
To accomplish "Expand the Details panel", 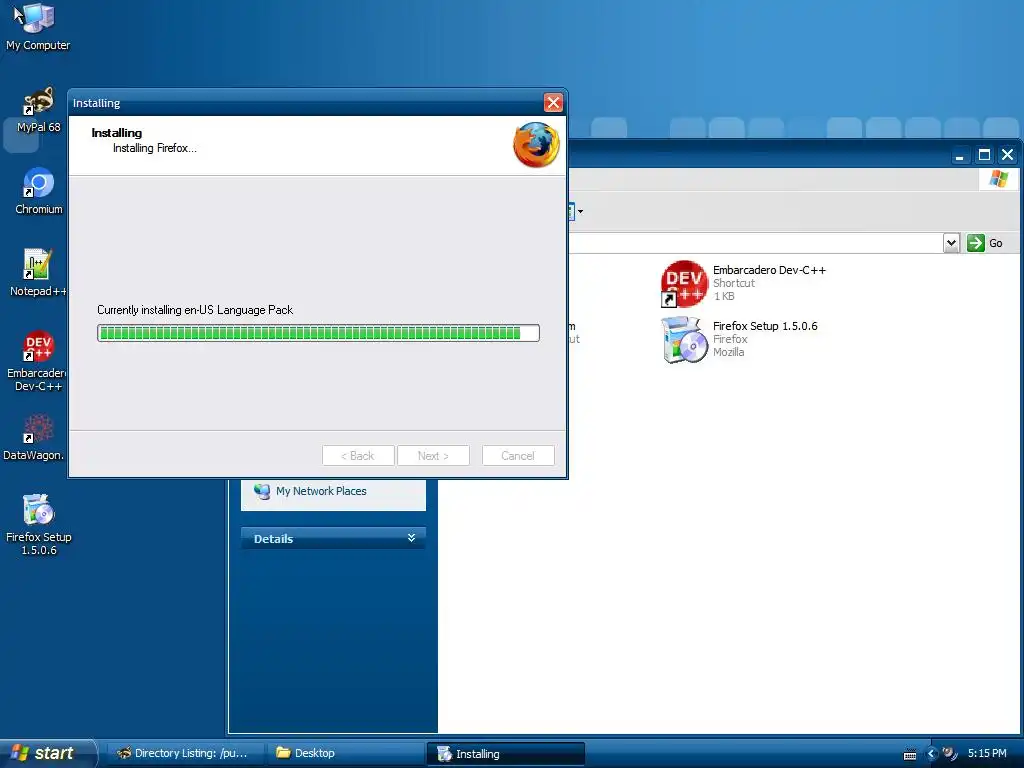I will coord(333,539).
